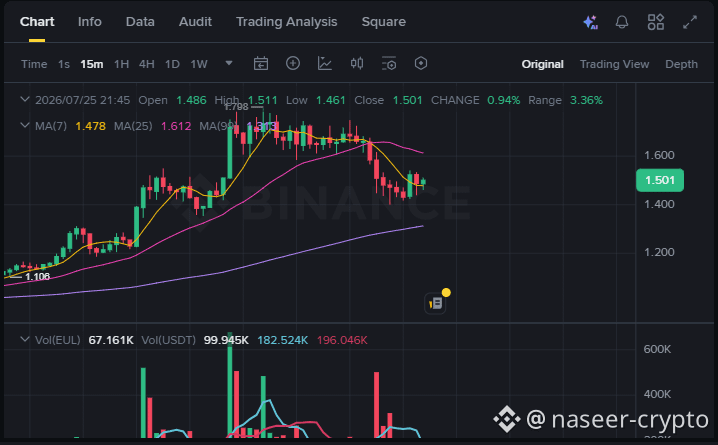Collapse the MA indicator row chevron
The height and width of the screenshot is (445, 718).
tap(25, 125)
